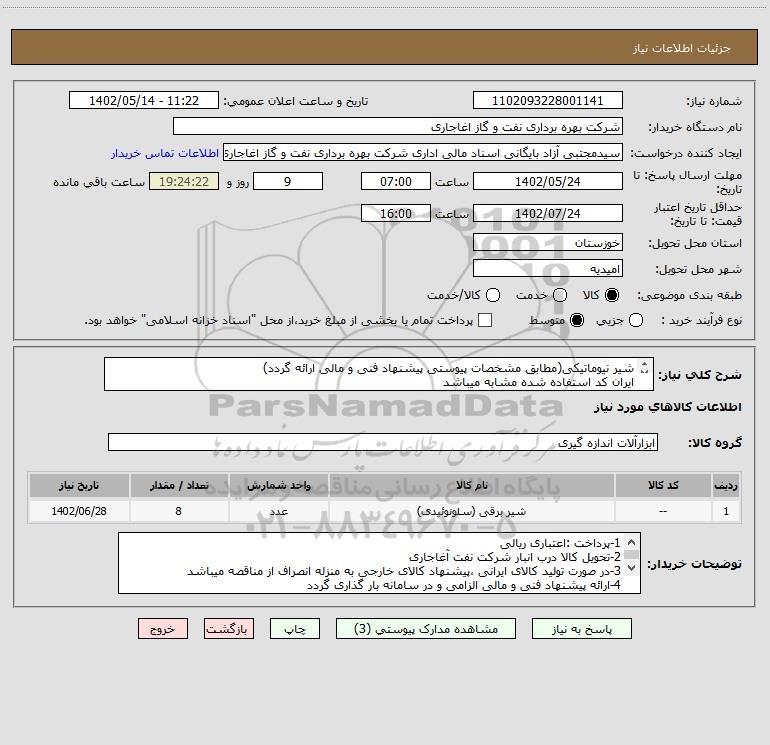Click the page title 'جزئیات اطلاعات نیاز'
The width and height of the screenshot is (770, 745).
pyautogui.click(x=682, y=48)
